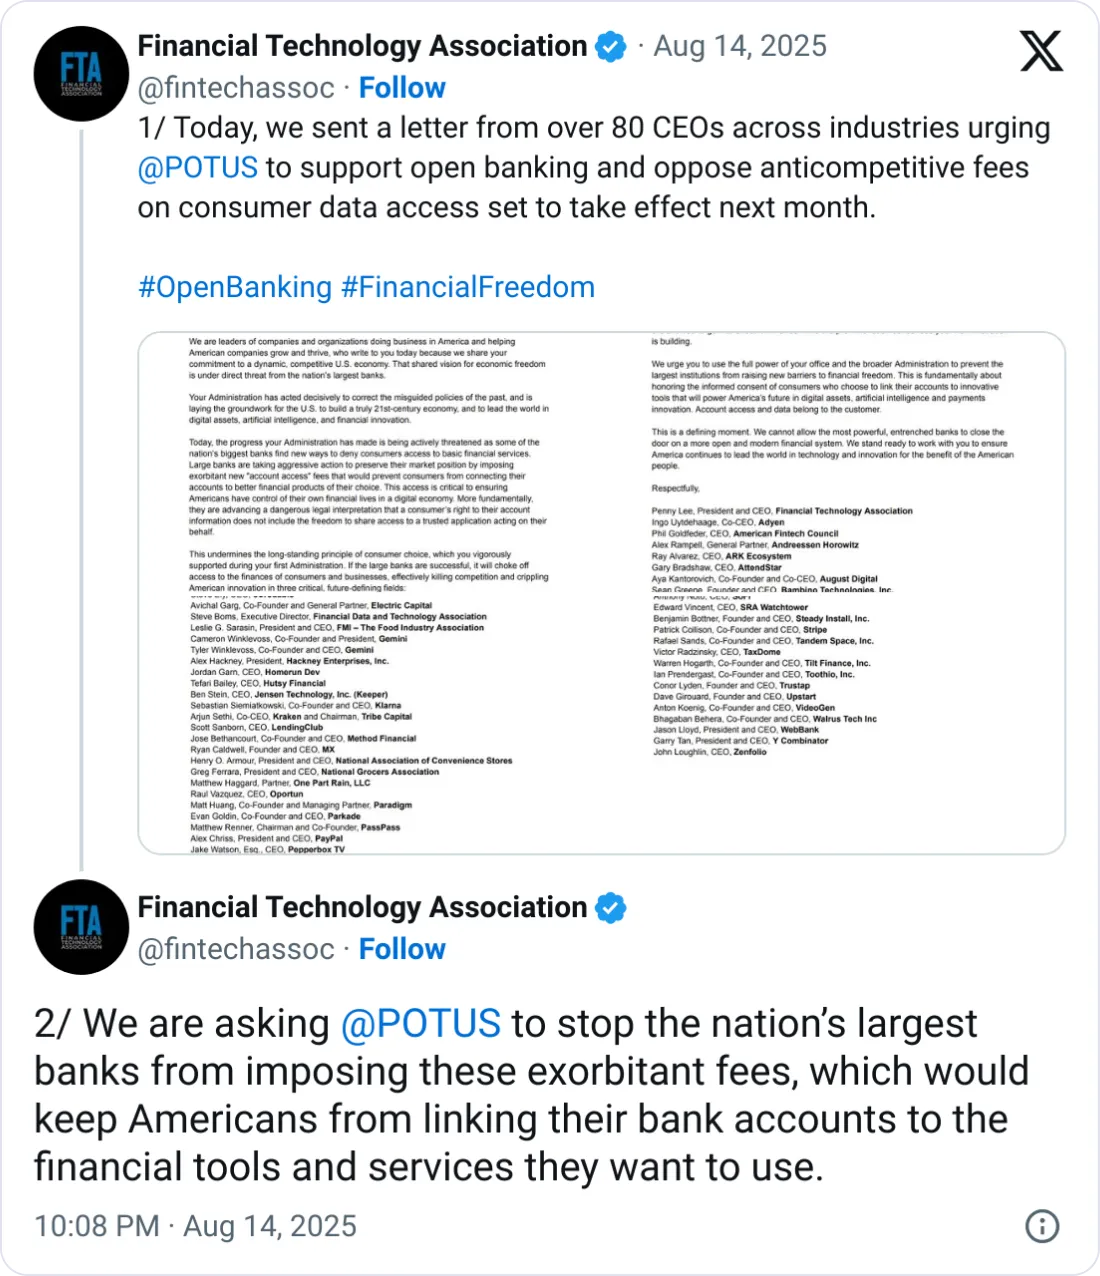The height and width of the screenshot is (1276, 1100).
Task: Follow @fintechassoc from the first tweet
Action: [402, 88]
